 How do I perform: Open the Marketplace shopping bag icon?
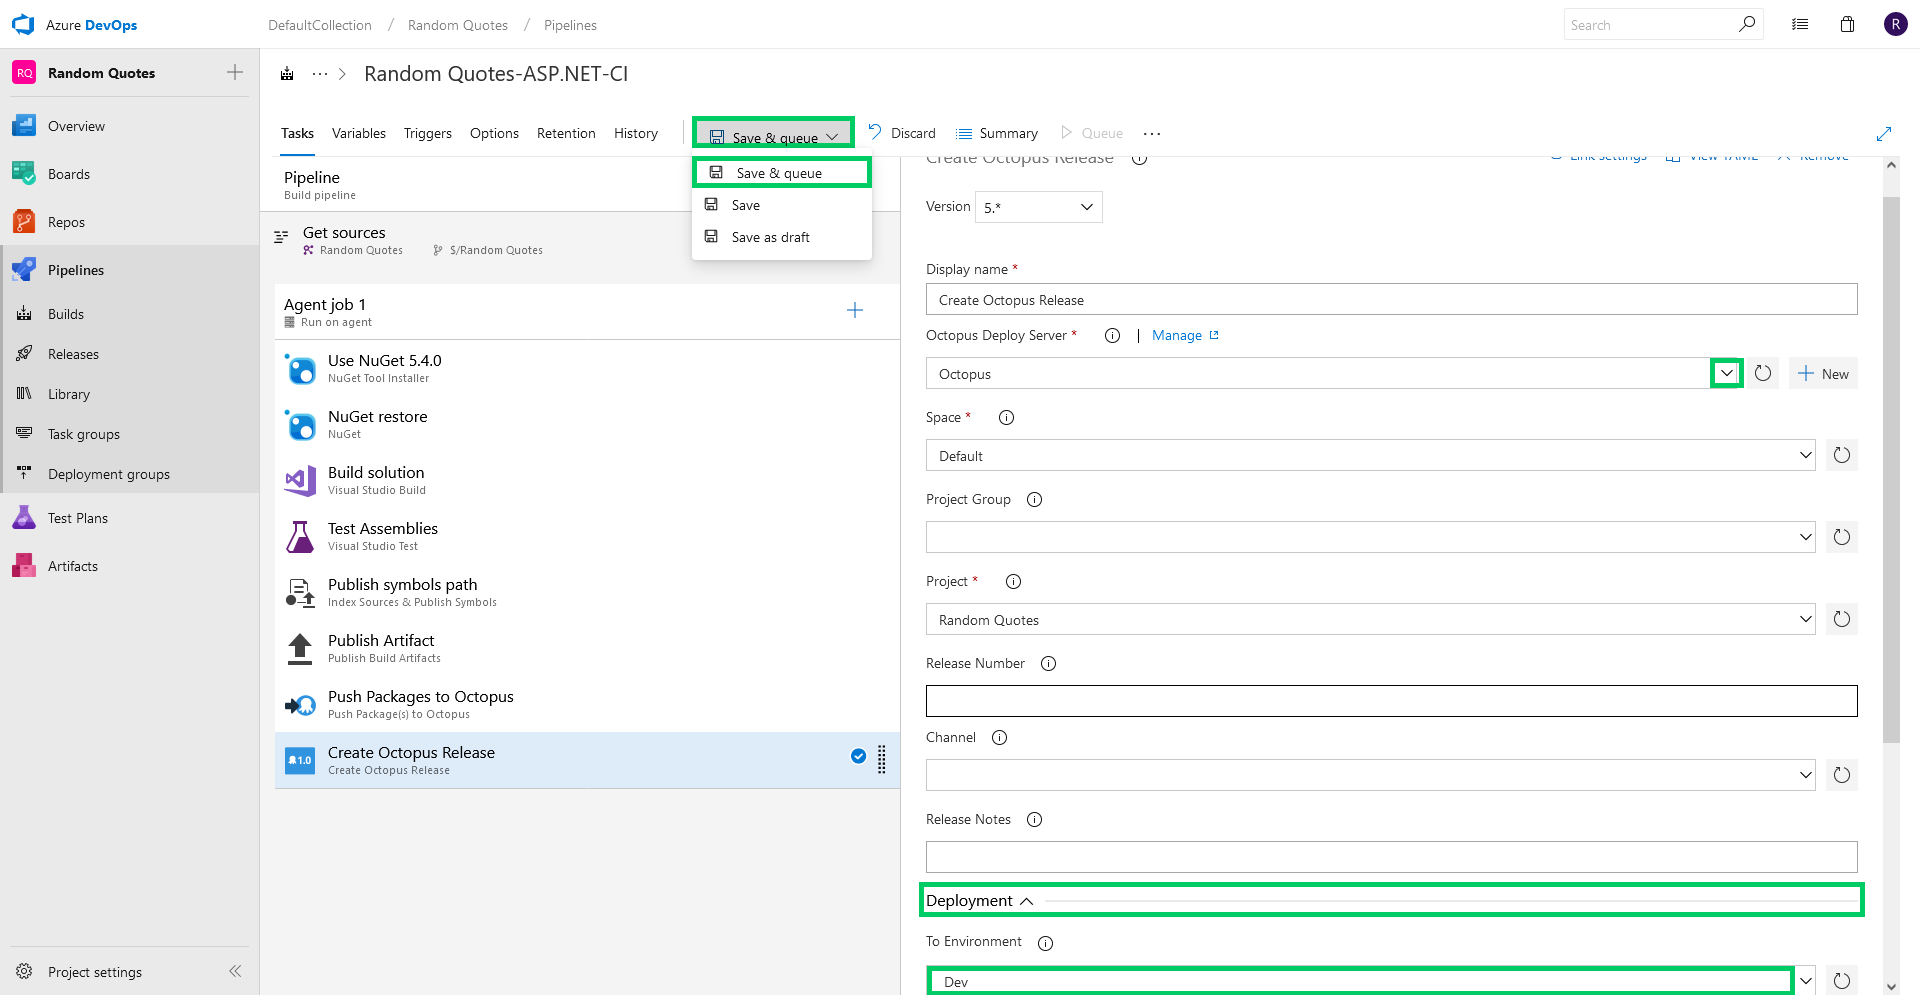(x=1847, y=25)
